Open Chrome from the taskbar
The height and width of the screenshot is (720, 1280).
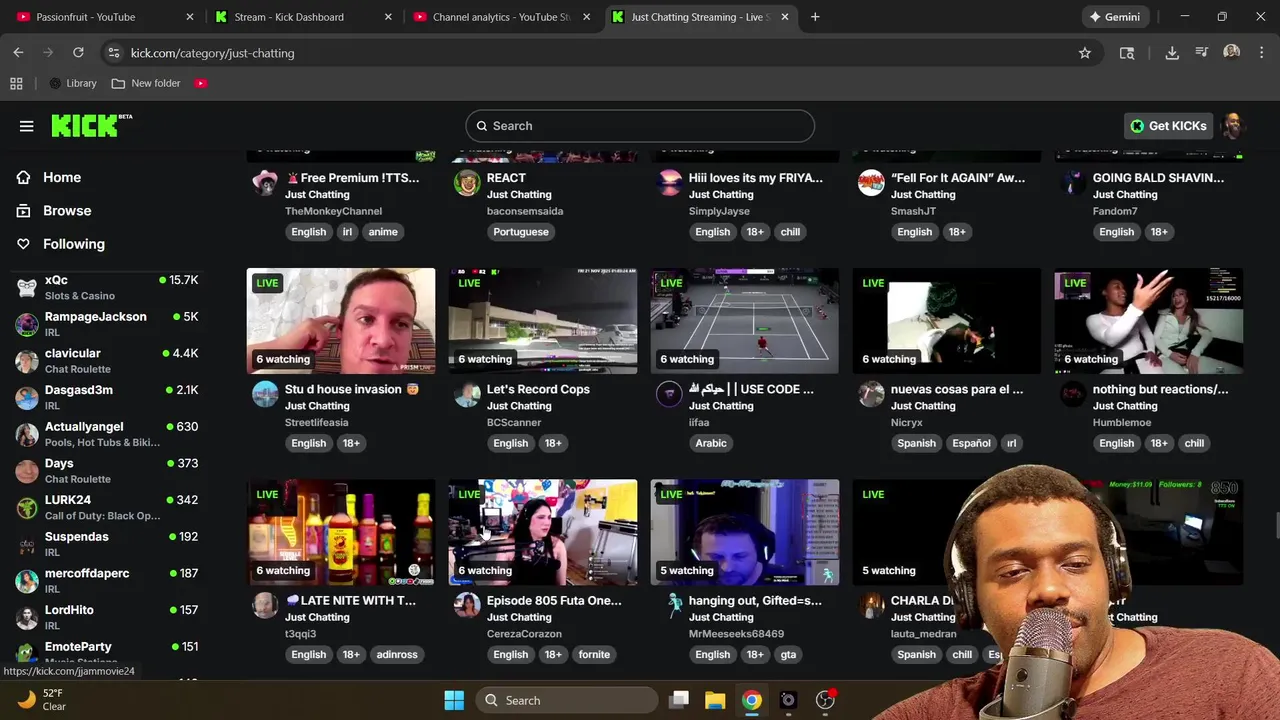(752, 700)
